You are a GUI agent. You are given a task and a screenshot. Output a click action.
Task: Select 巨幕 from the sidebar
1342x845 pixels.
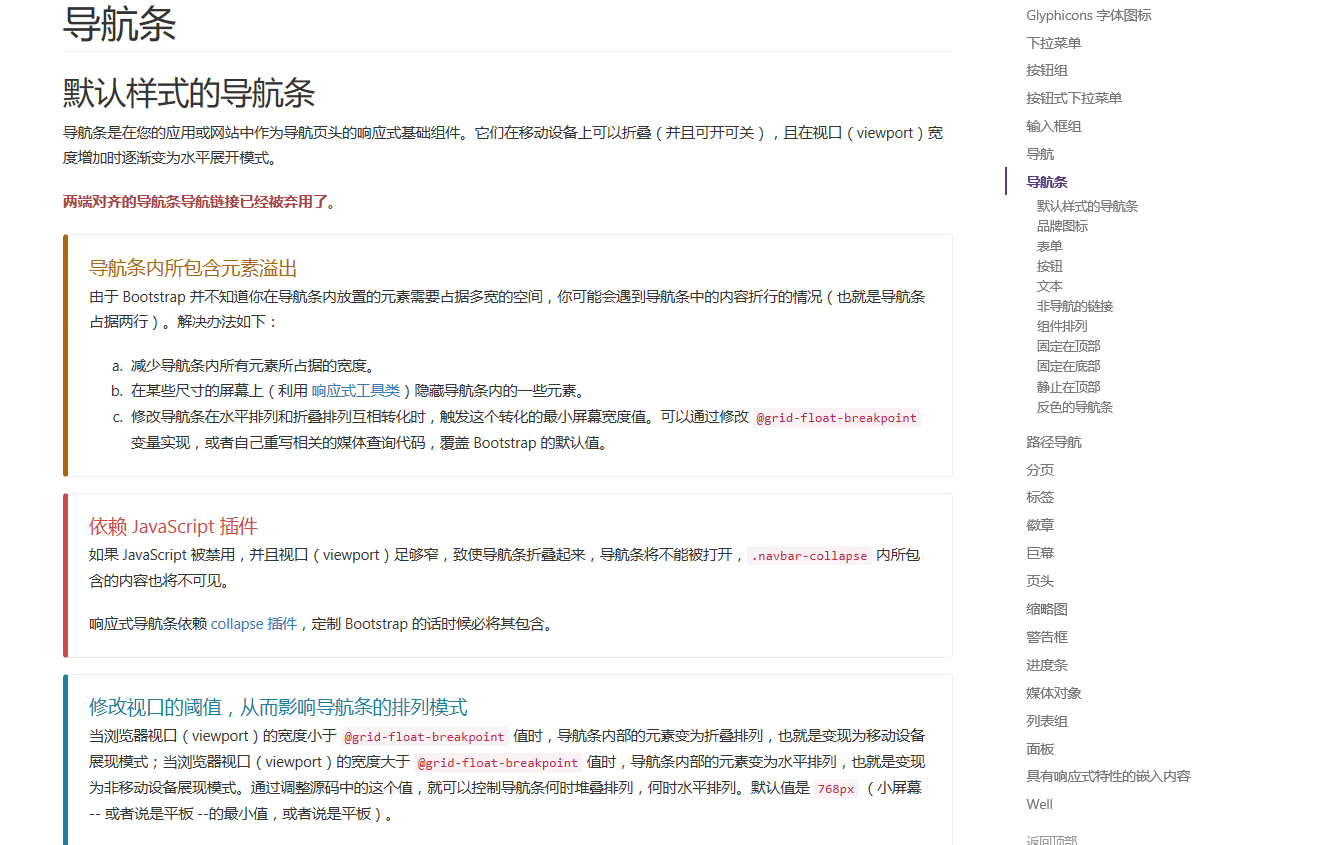pos(1040,552)
